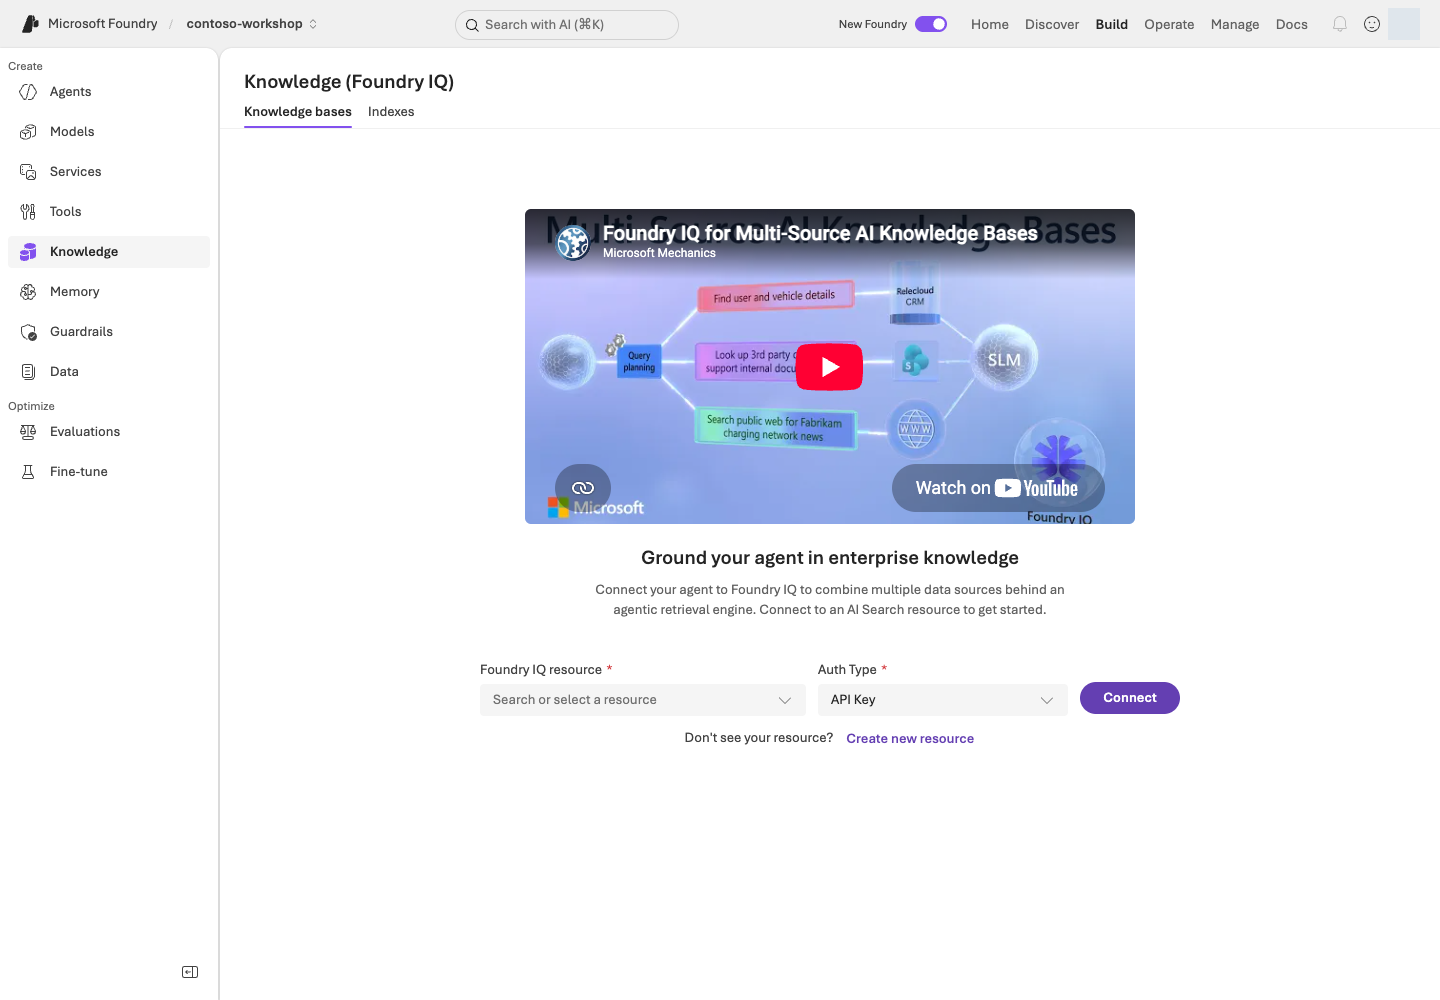Click the Search with AI field
1440x1000 pixels.
pyautogui.click(x=567, y=25)
